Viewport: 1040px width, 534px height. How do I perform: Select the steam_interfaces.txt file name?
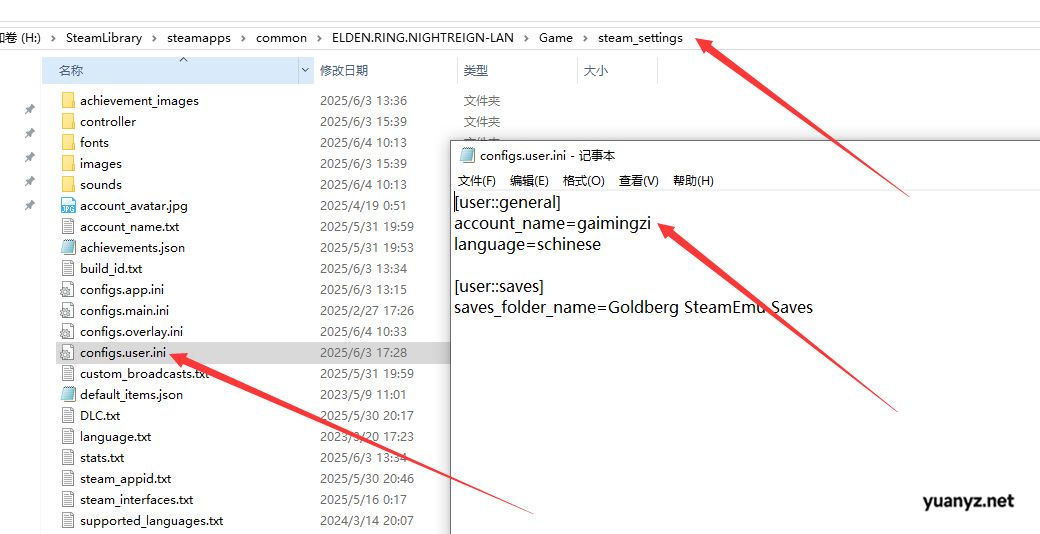point(137,500)
